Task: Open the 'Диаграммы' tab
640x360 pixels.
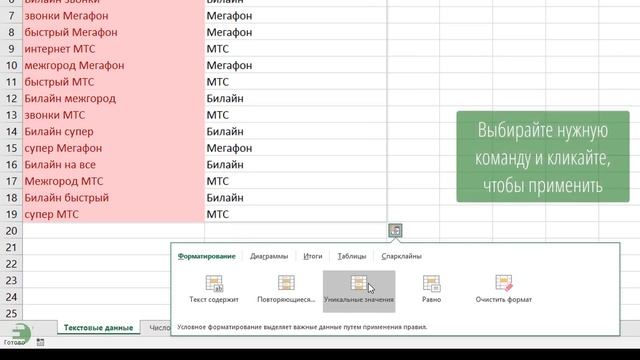Action: point(269,256)
